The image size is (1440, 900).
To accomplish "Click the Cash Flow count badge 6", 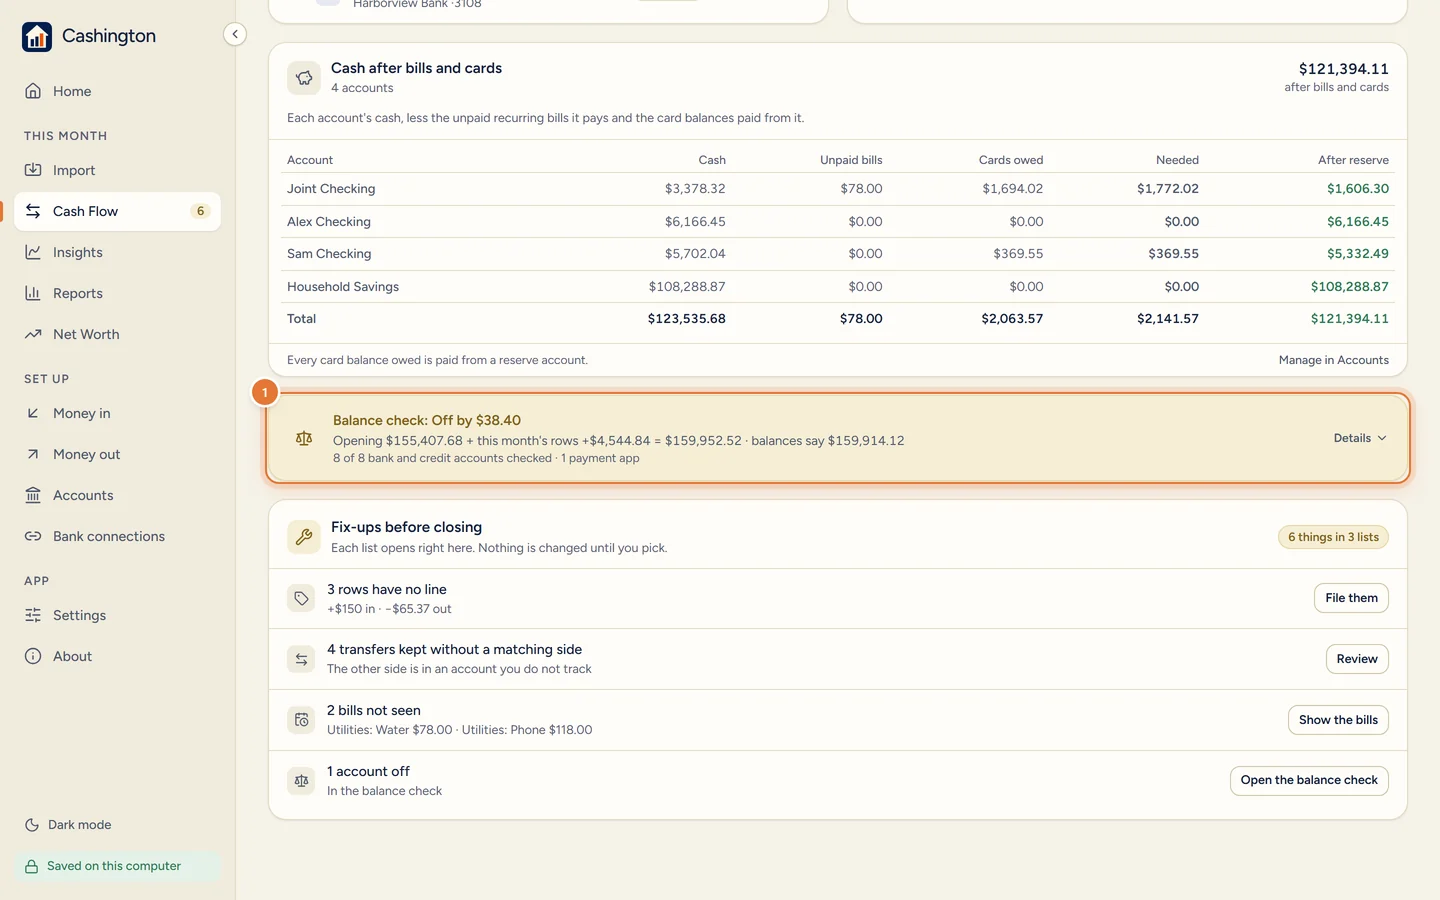I will point(201,211).
